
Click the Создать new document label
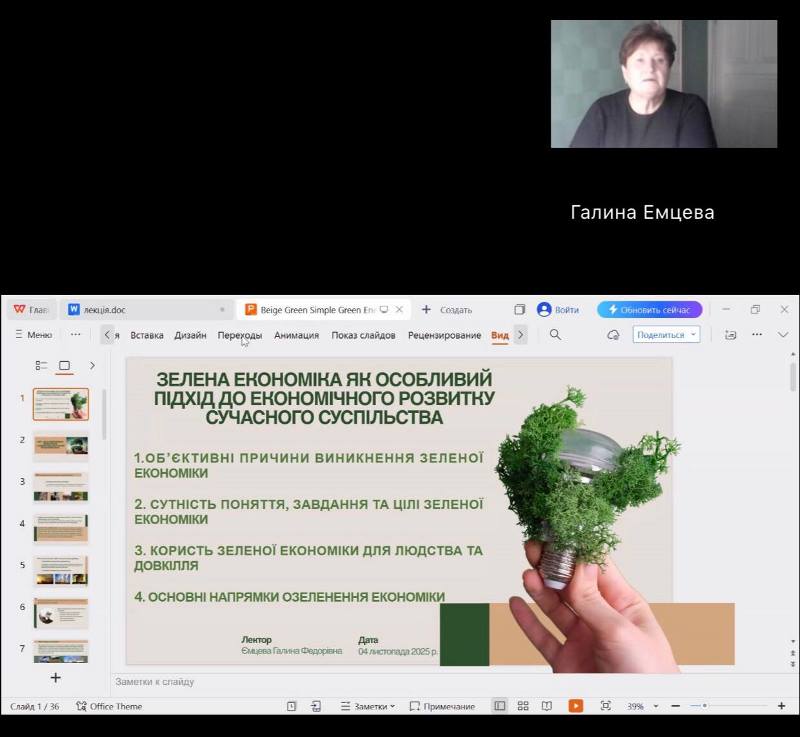click(456, 310)
